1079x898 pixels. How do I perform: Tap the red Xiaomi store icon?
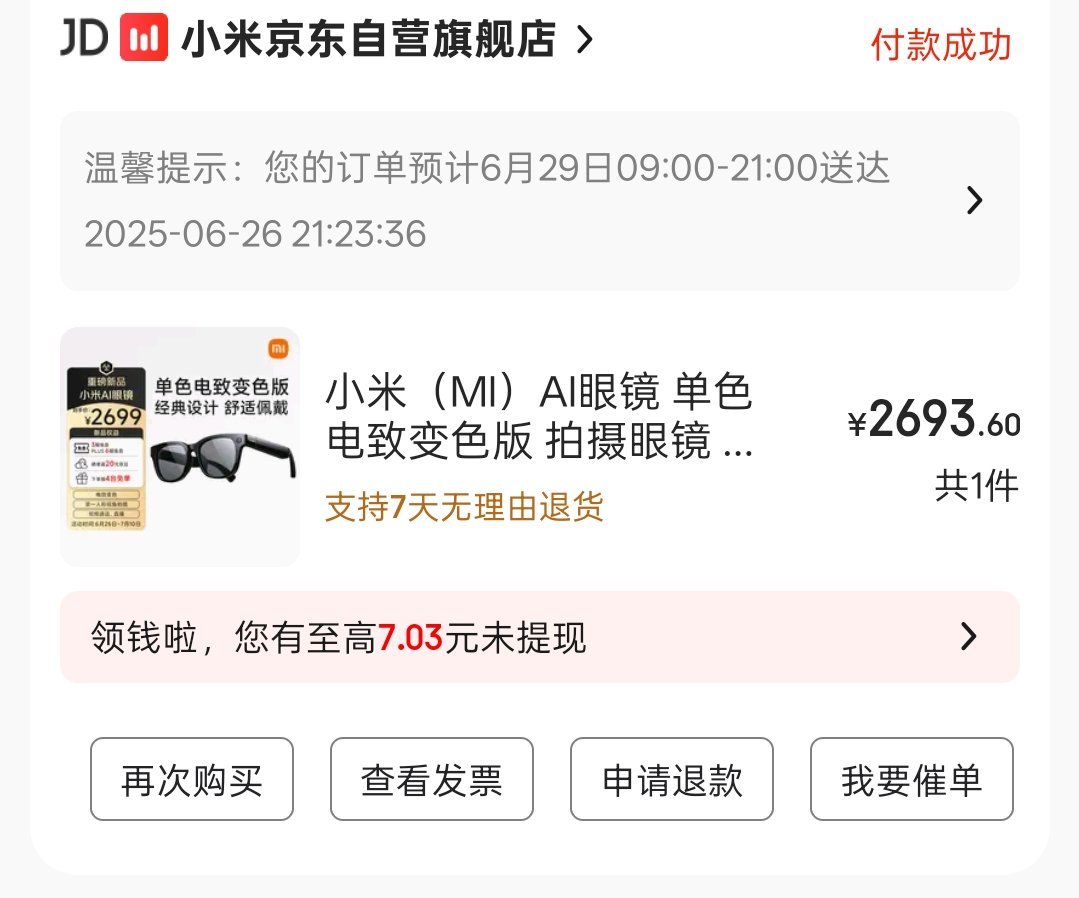[x=144, y=37]
